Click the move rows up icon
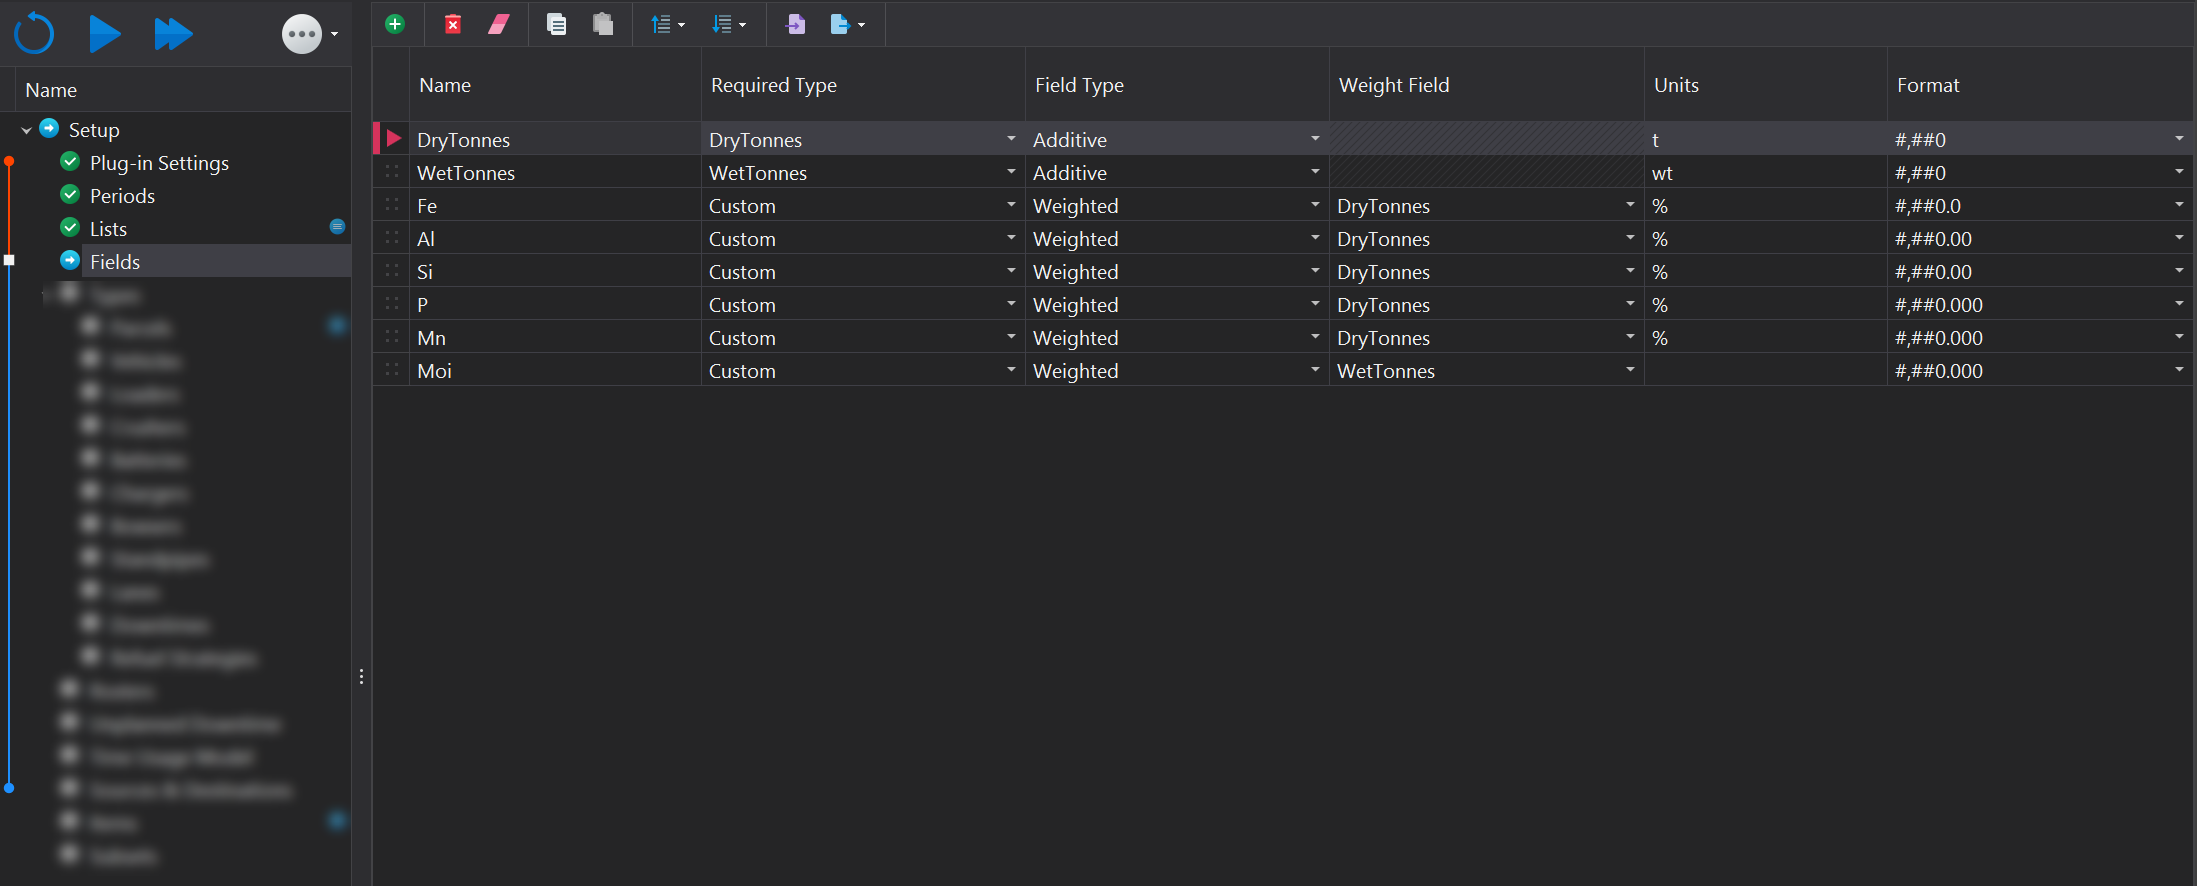 pos(661,24)
